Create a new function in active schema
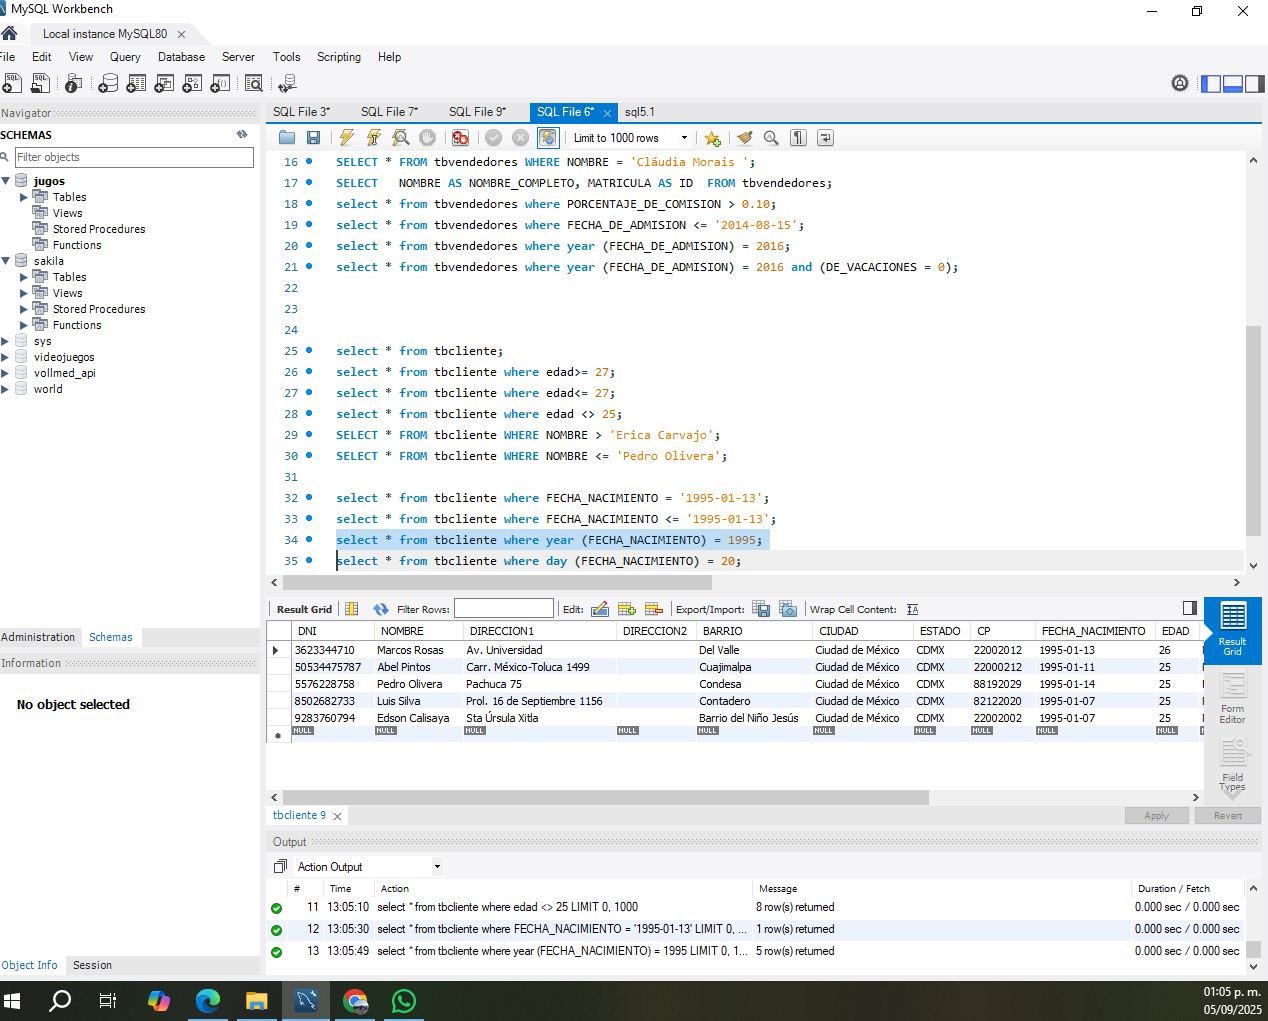Screen dimensions: 1268x1021 coord(220,83)
